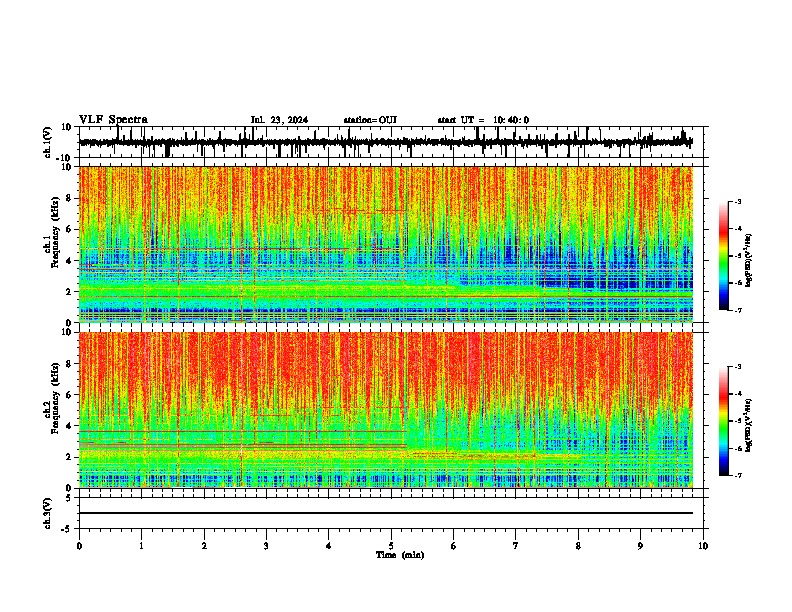This screenshot has width=792, height=612.
Task: Click the ch.2 spectrogram plot
Action: click(x=386, y=410)
